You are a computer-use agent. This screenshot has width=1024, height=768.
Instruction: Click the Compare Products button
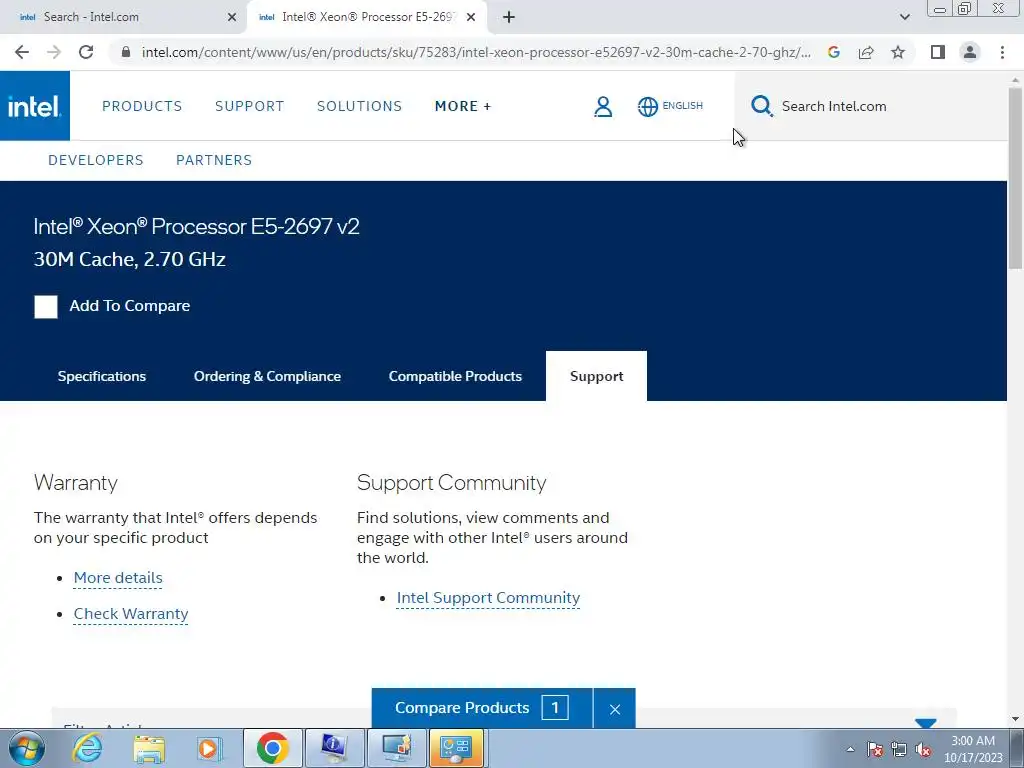click(x=482, y=708)
